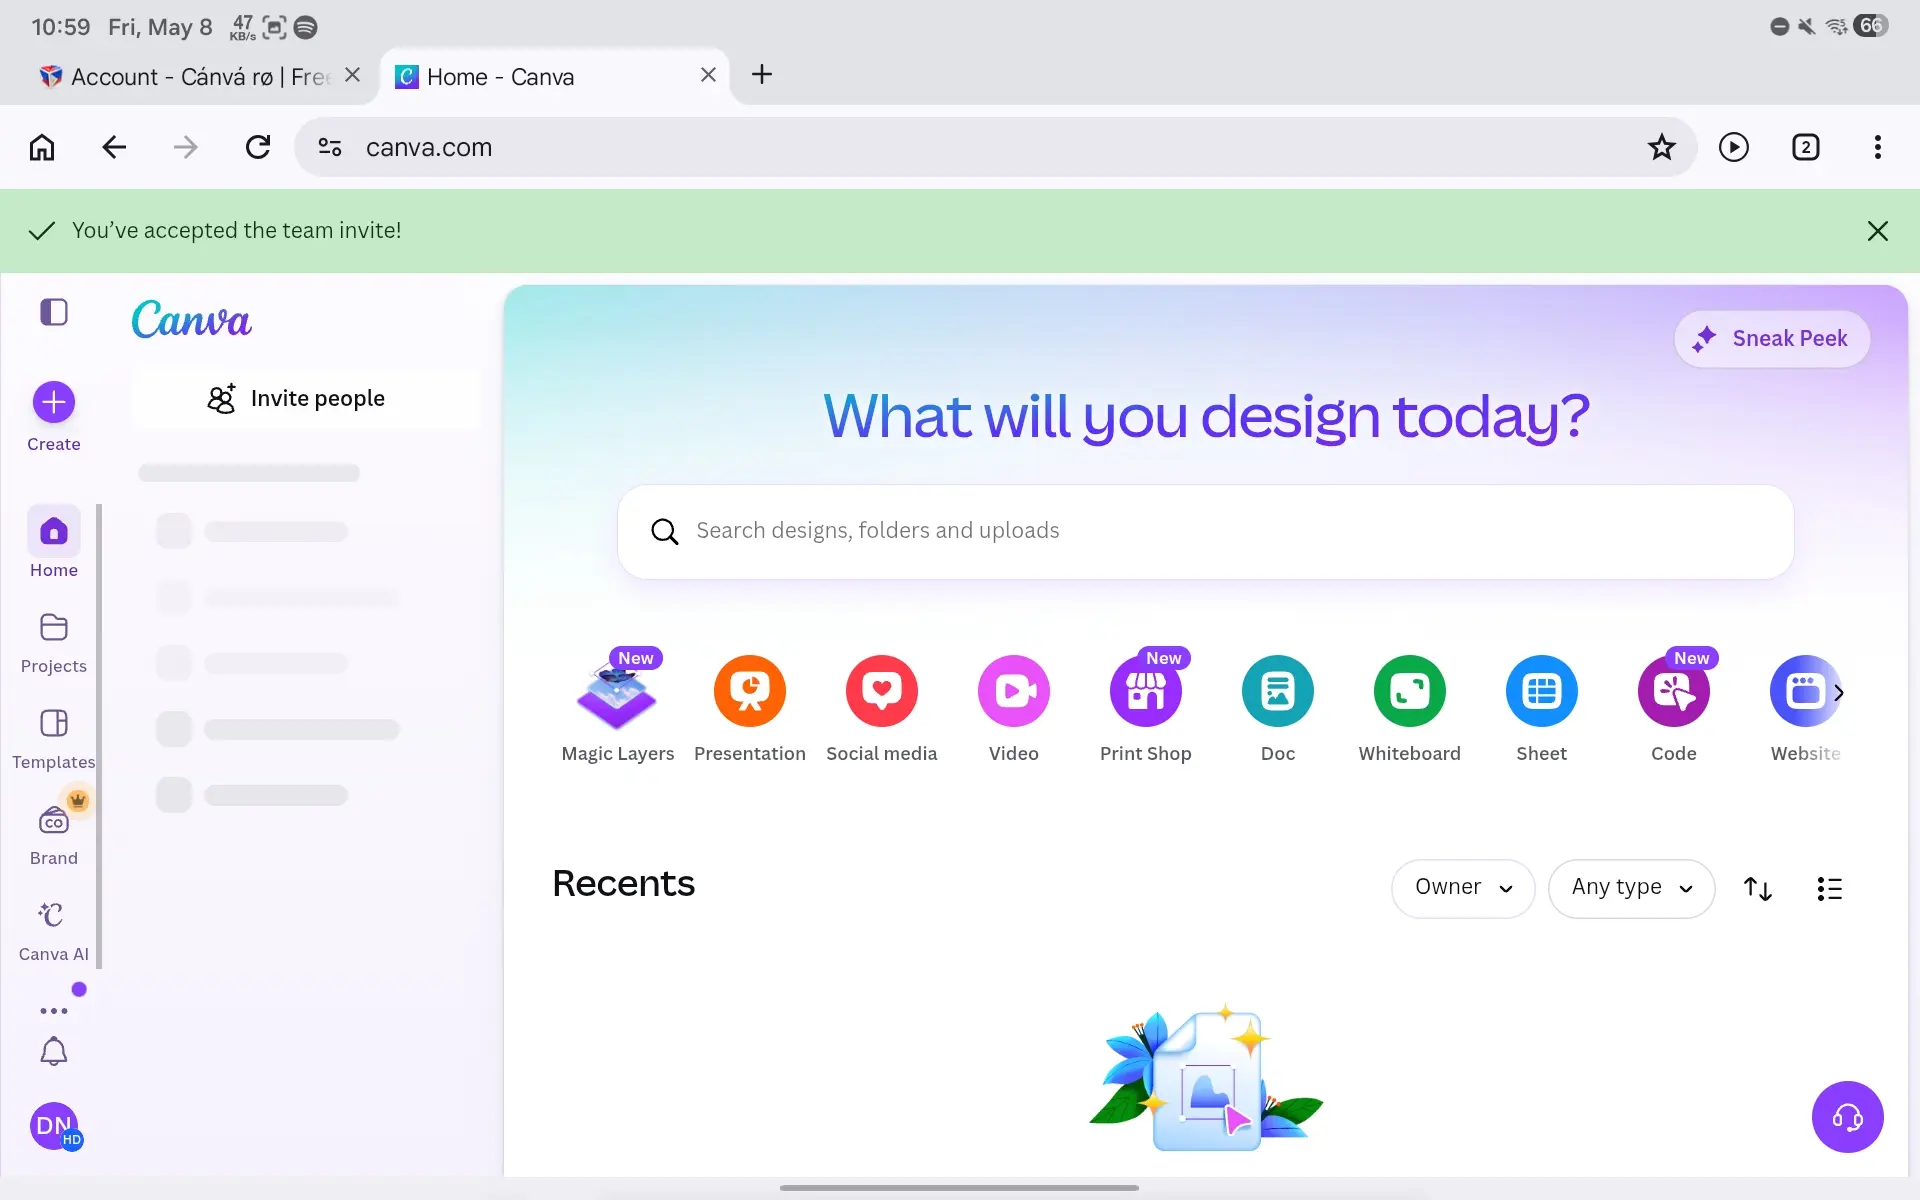Bookmark this page with the star

(x=1661, y=148)
